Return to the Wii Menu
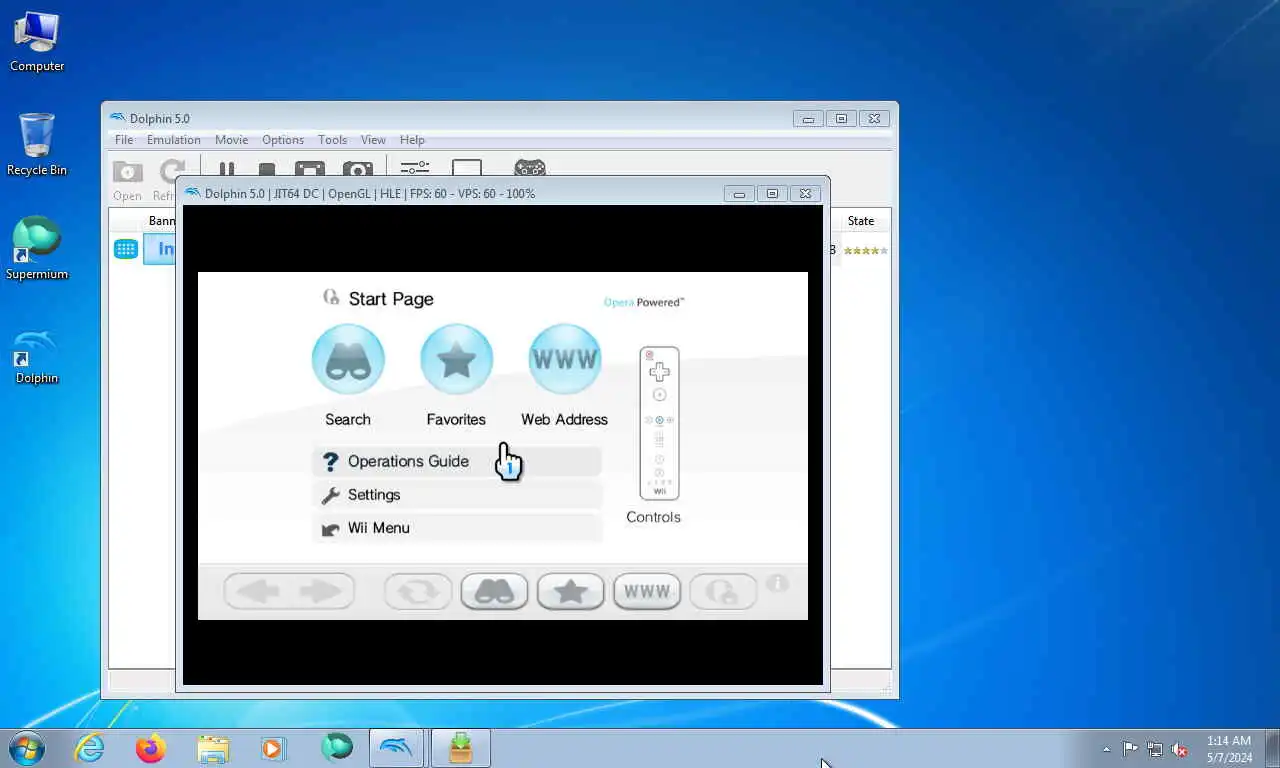This screenshot has height=768, width=1280. click(457, 528)
